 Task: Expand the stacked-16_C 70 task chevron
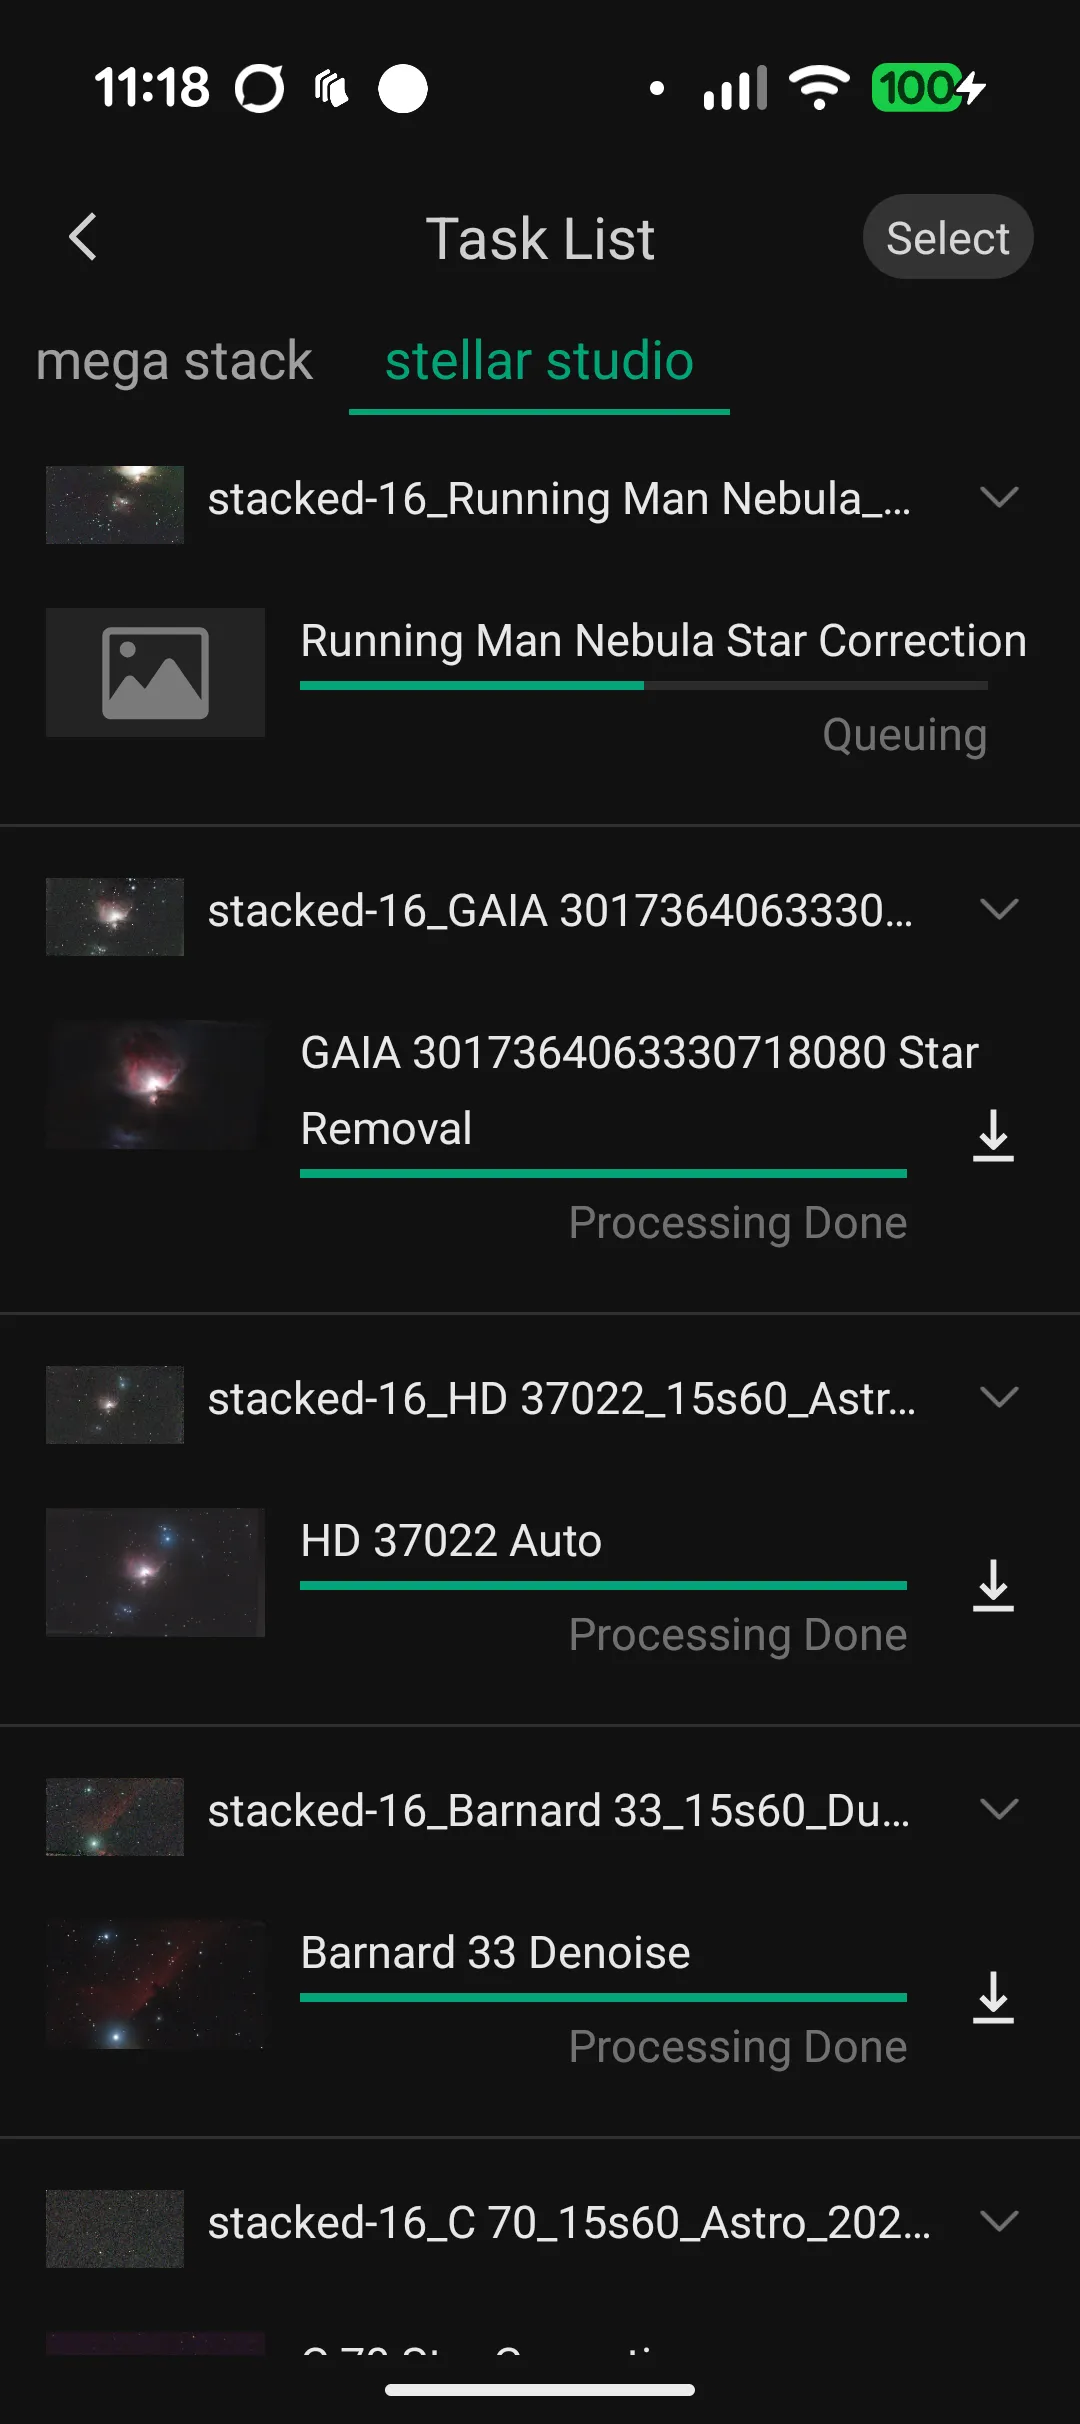[x=999, y=2221]
